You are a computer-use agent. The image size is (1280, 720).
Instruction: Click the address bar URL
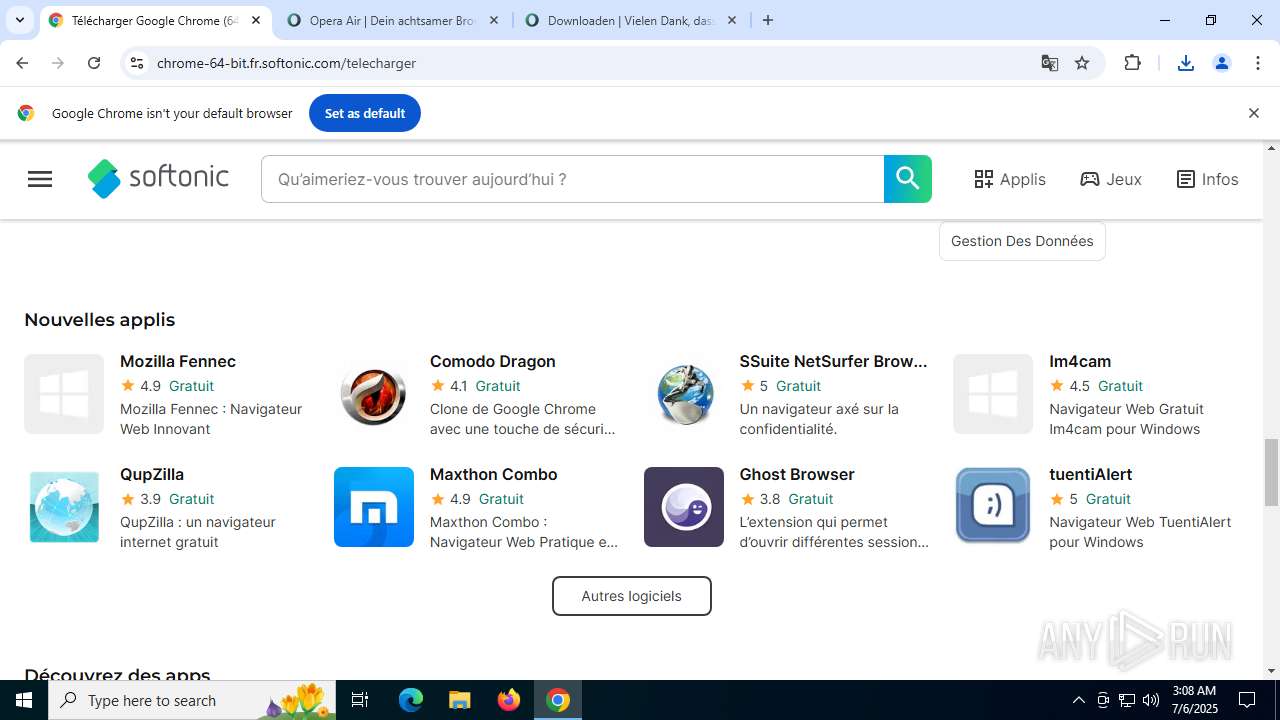[x=286, y=63]
